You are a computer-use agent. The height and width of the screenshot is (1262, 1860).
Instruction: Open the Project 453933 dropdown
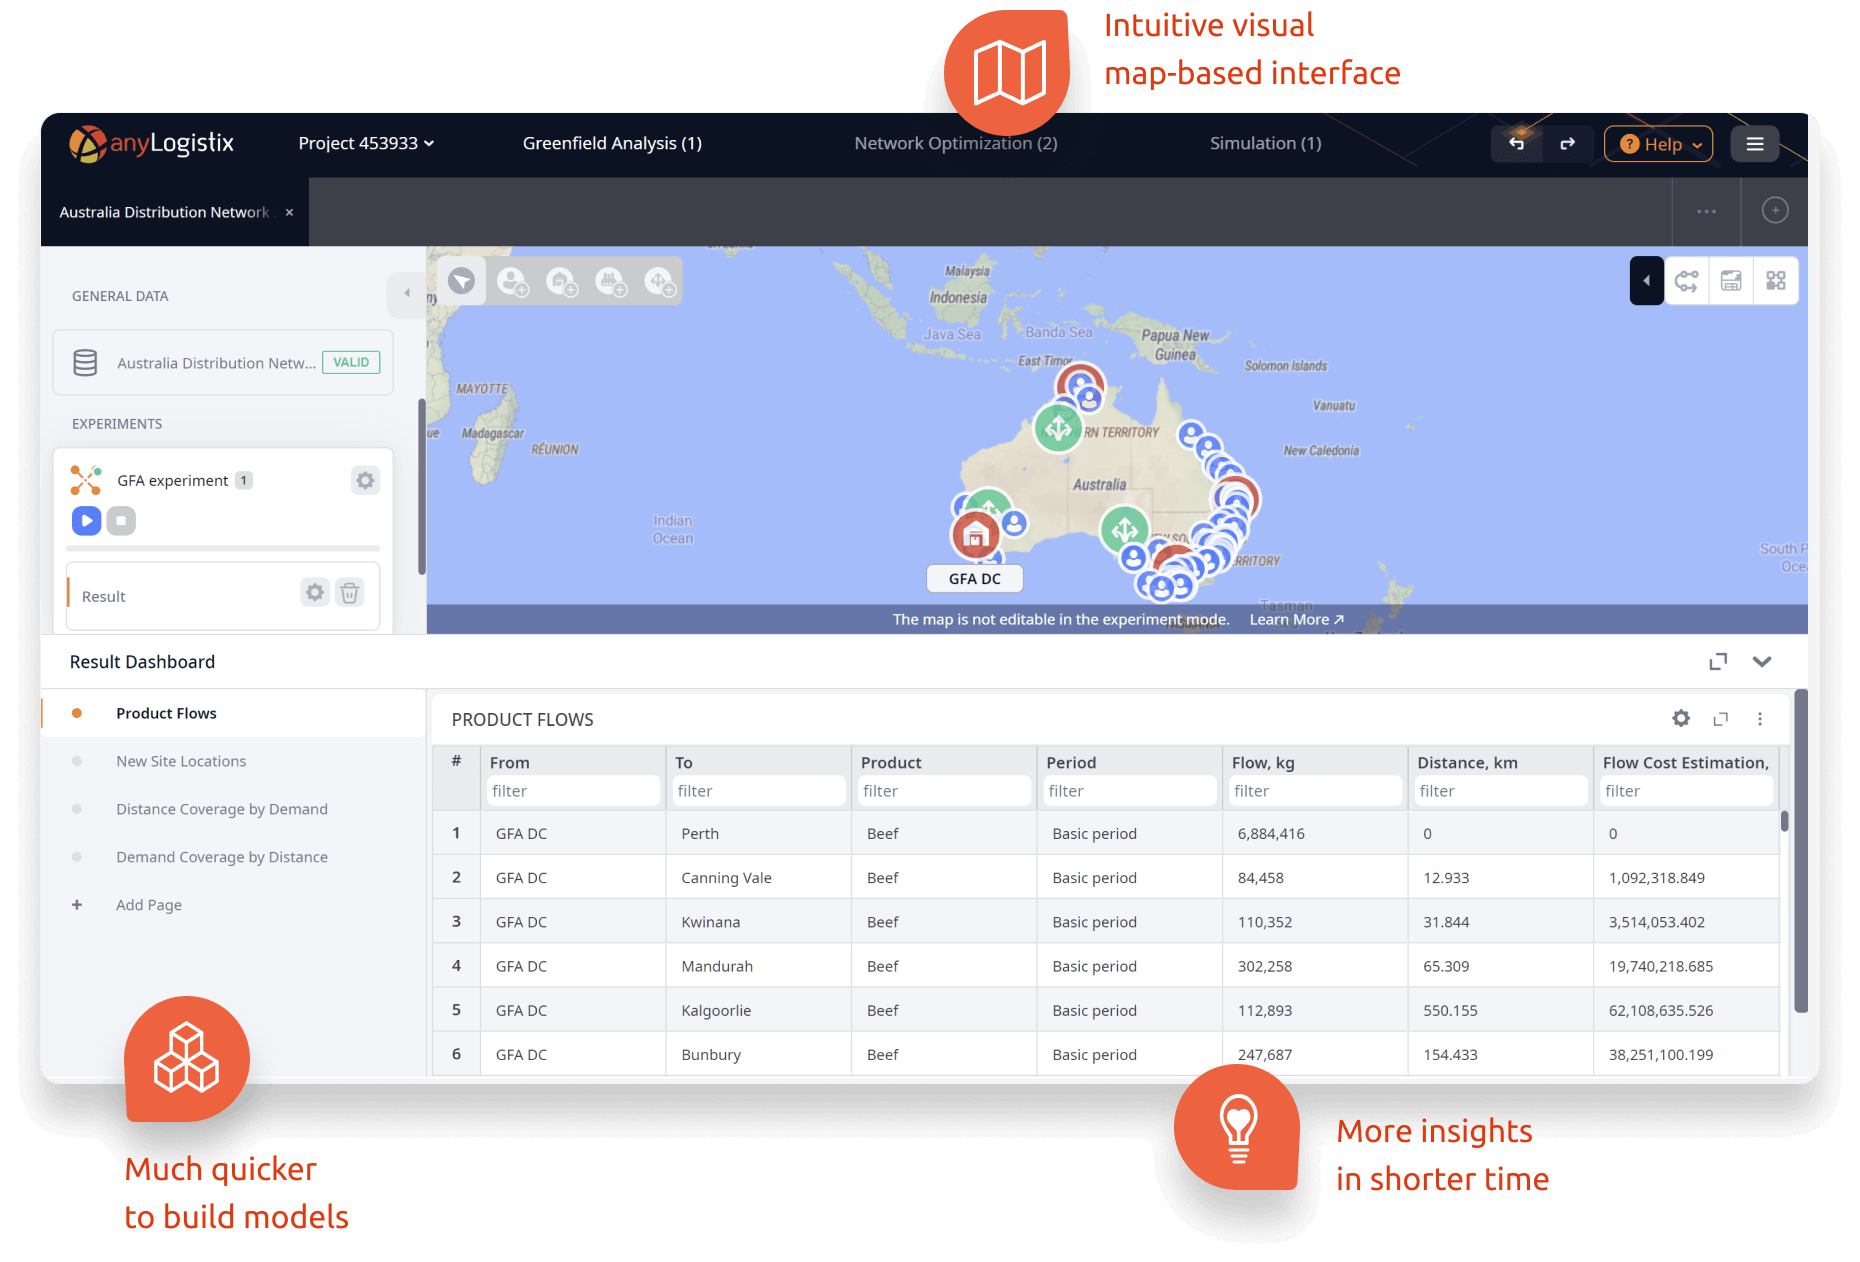(366, 143)
